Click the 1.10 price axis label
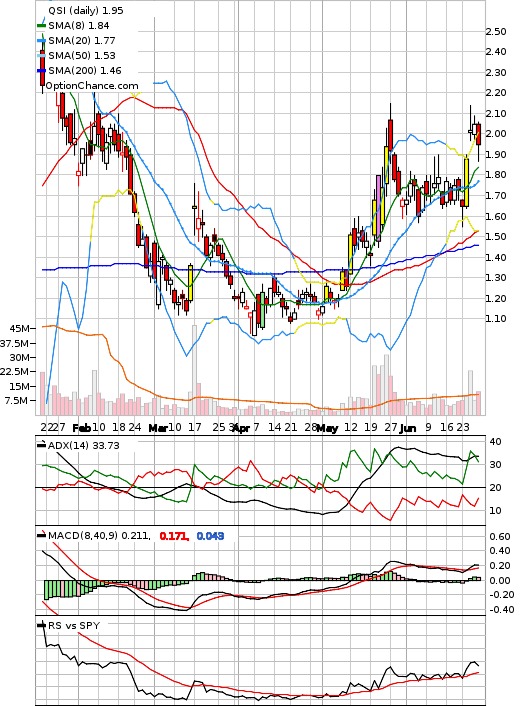The height and width of the screenshot is (706, 526). pyautogui.click(x=496, y=319)
